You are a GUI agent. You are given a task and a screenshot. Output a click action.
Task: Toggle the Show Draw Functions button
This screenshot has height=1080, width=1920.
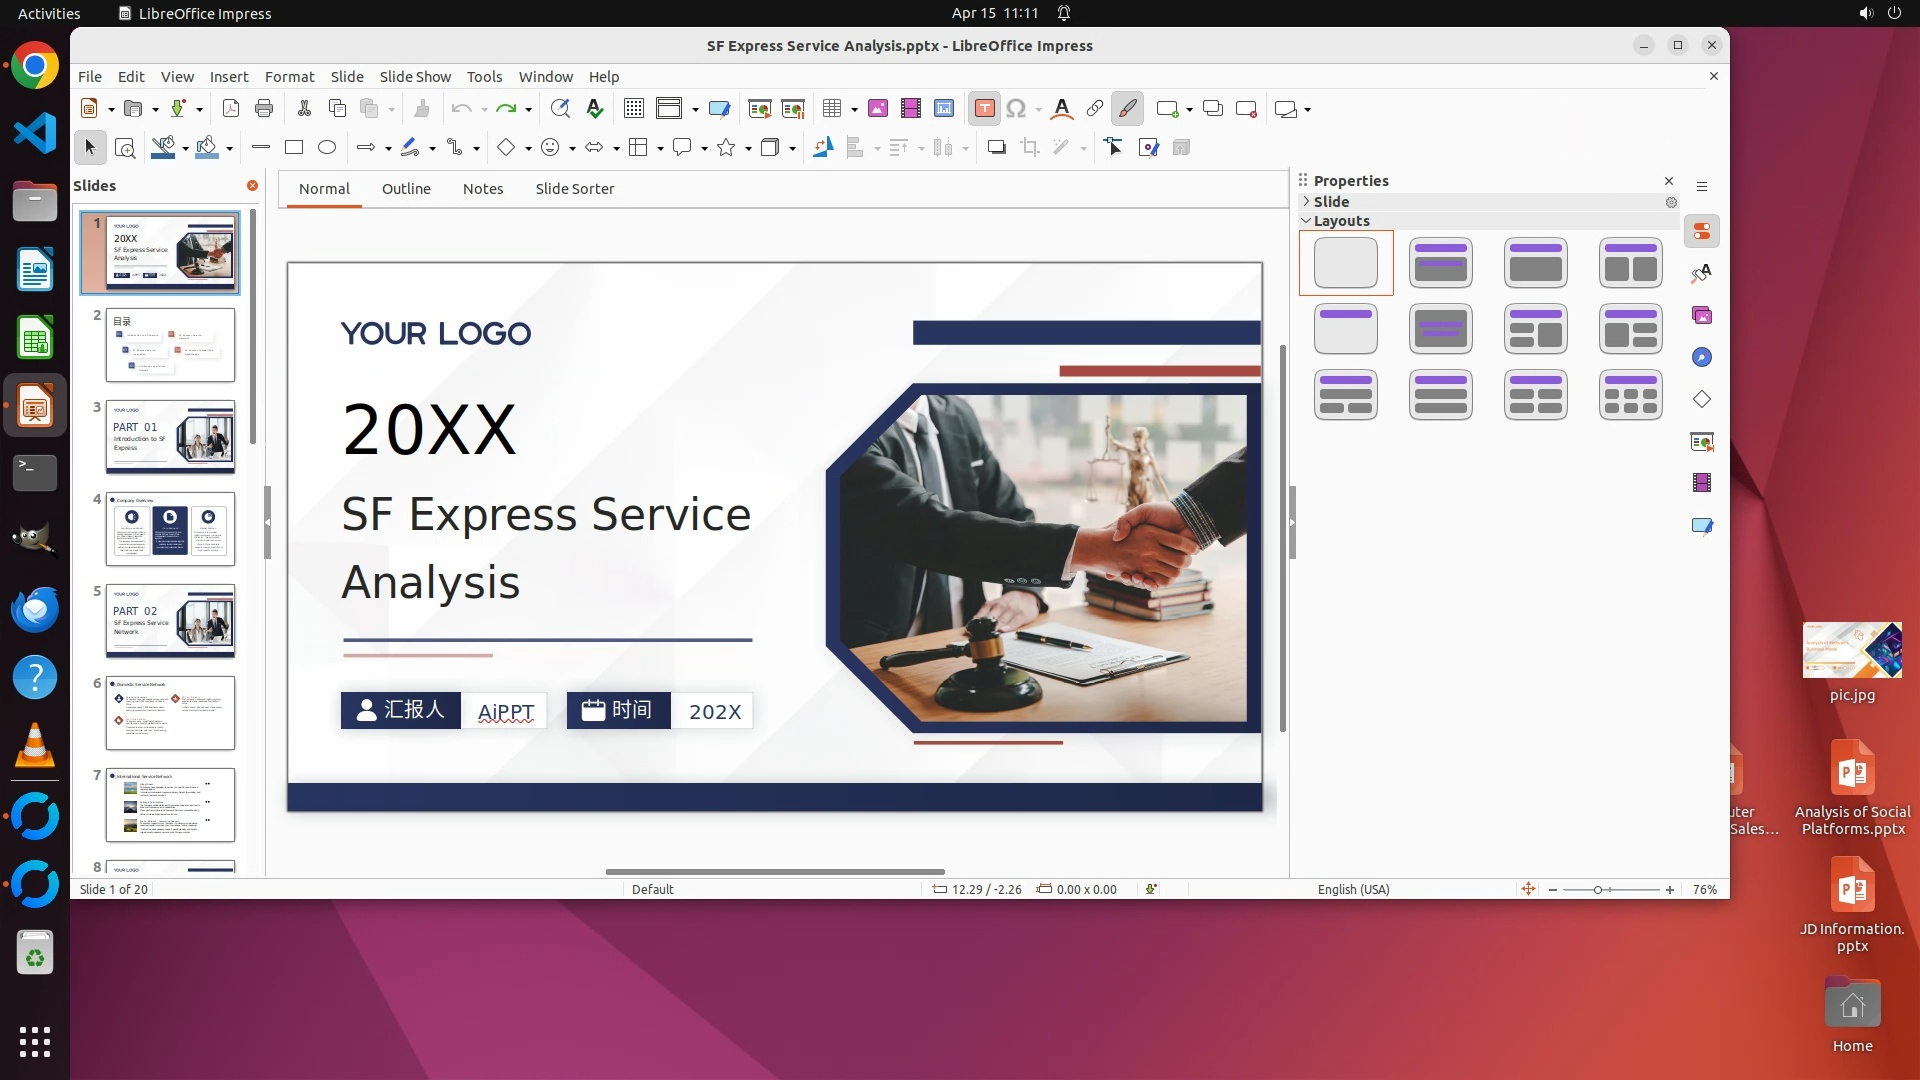click(x=1127, y=109)
